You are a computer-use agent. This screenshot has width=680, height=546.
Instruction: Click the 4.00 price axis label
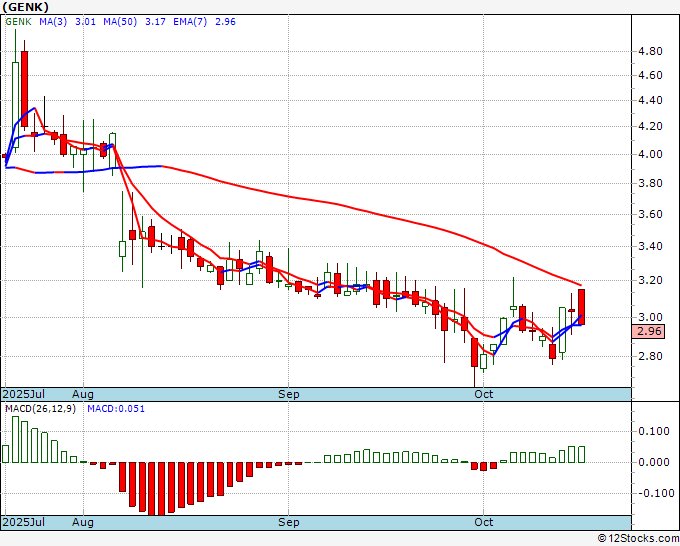pos(650,154)
